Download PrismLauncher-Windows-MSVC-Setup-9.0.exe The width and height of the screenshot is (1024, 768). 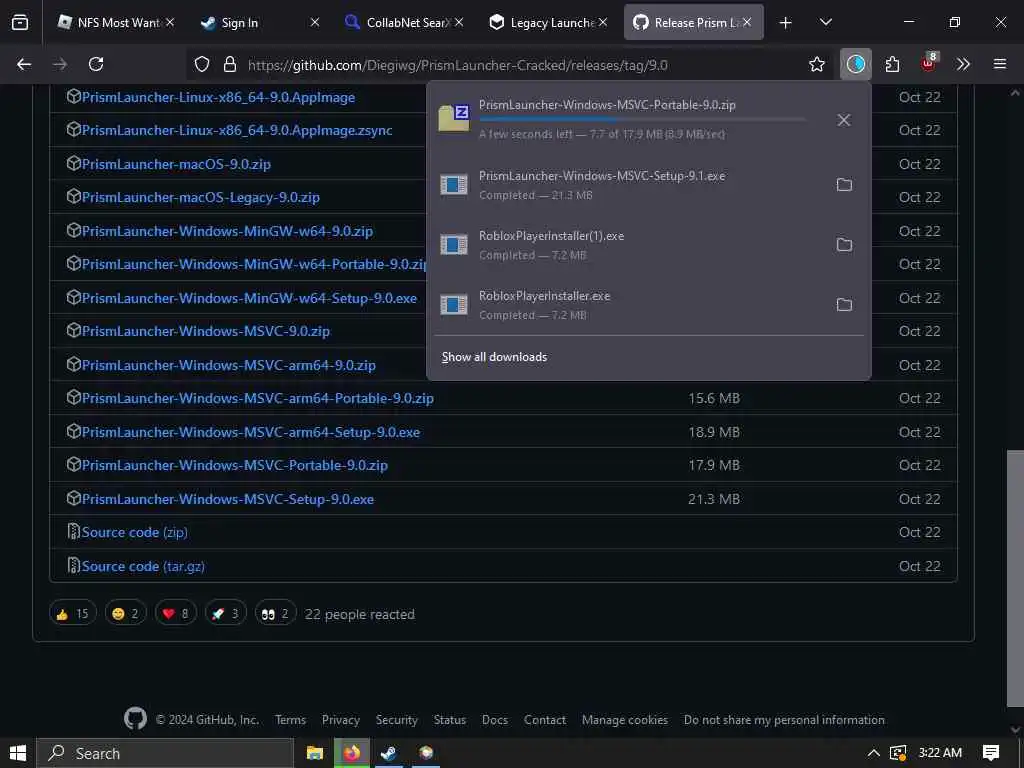[x=227, y=499]
